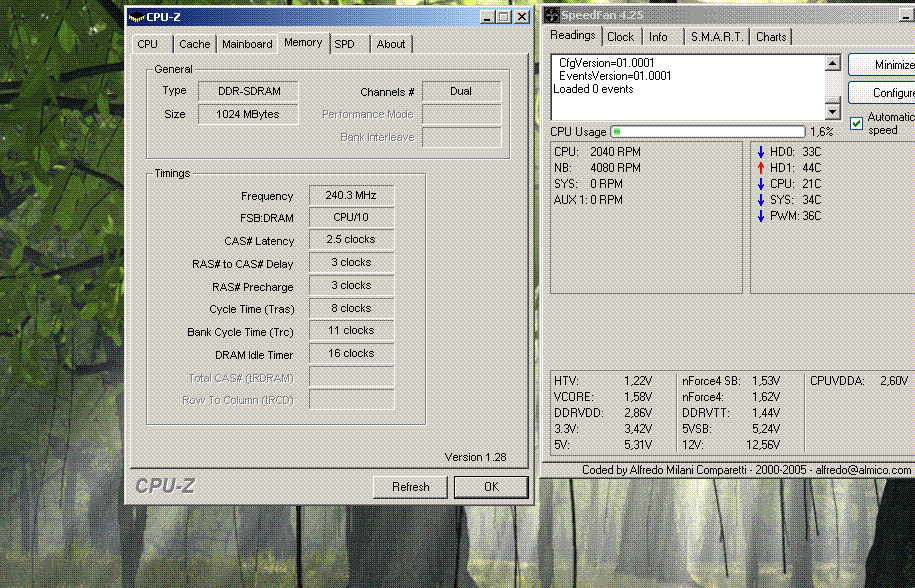
Task: Open the Mainboard tab in CPU-Z
Action: (x=247, y=44)
